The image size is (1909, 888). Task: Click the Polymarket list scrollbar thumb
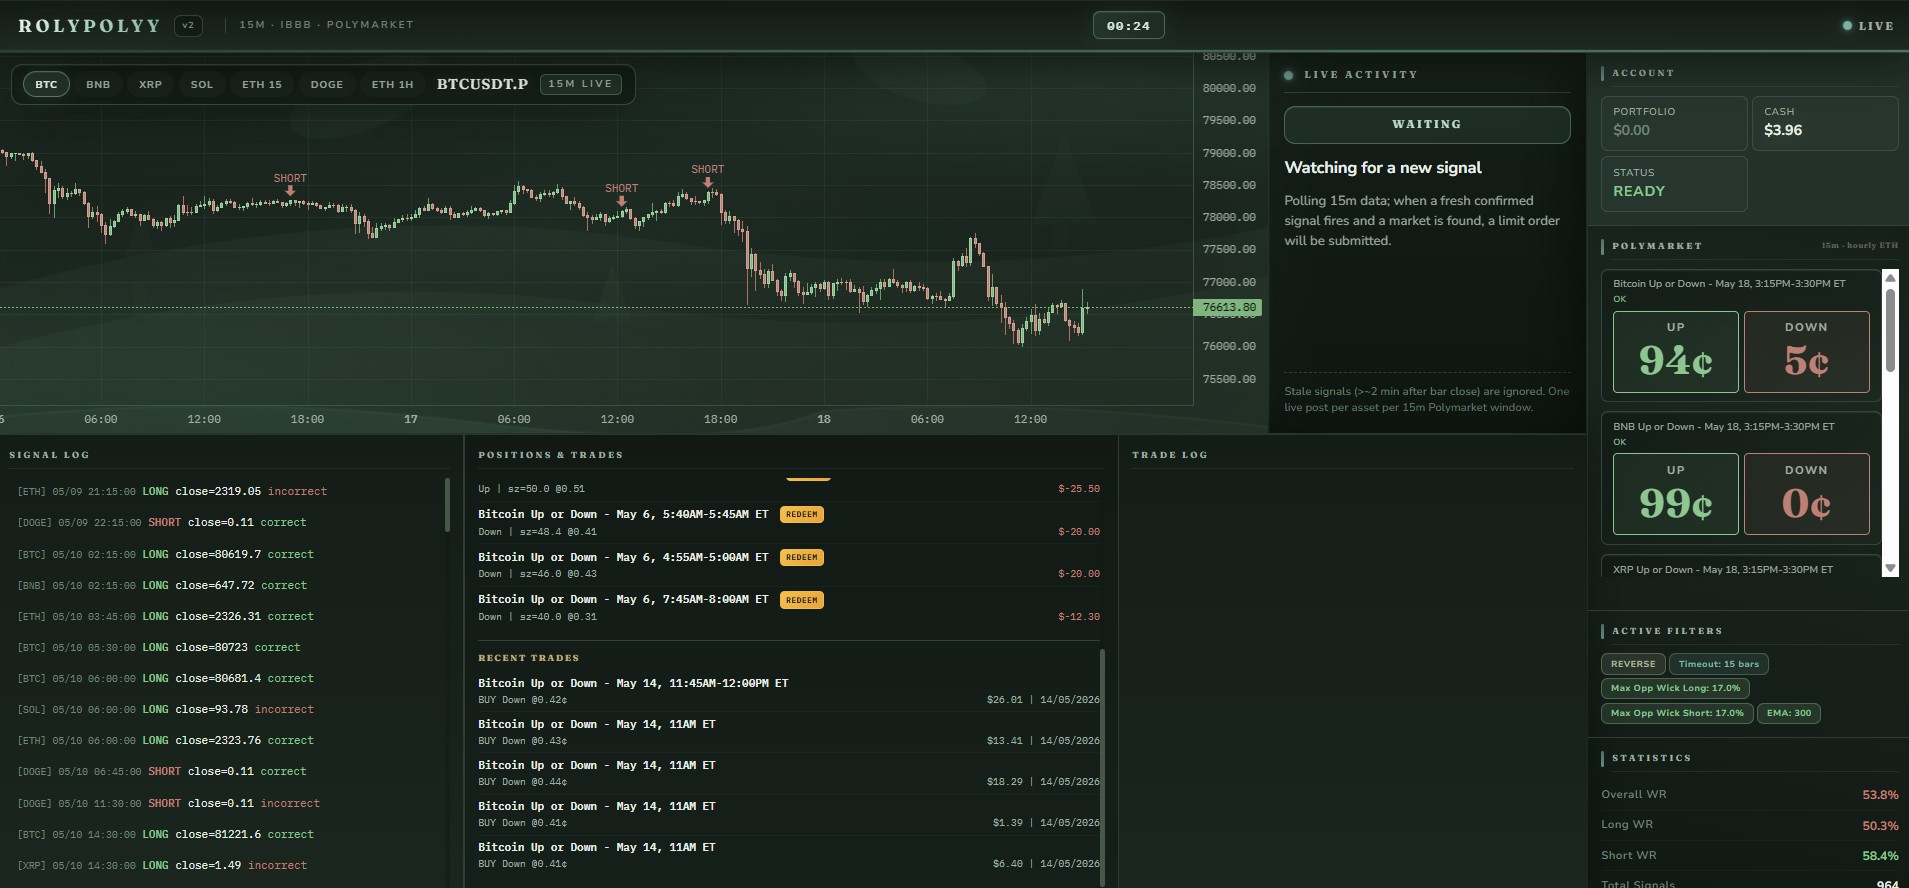[x=1890, y=330]
